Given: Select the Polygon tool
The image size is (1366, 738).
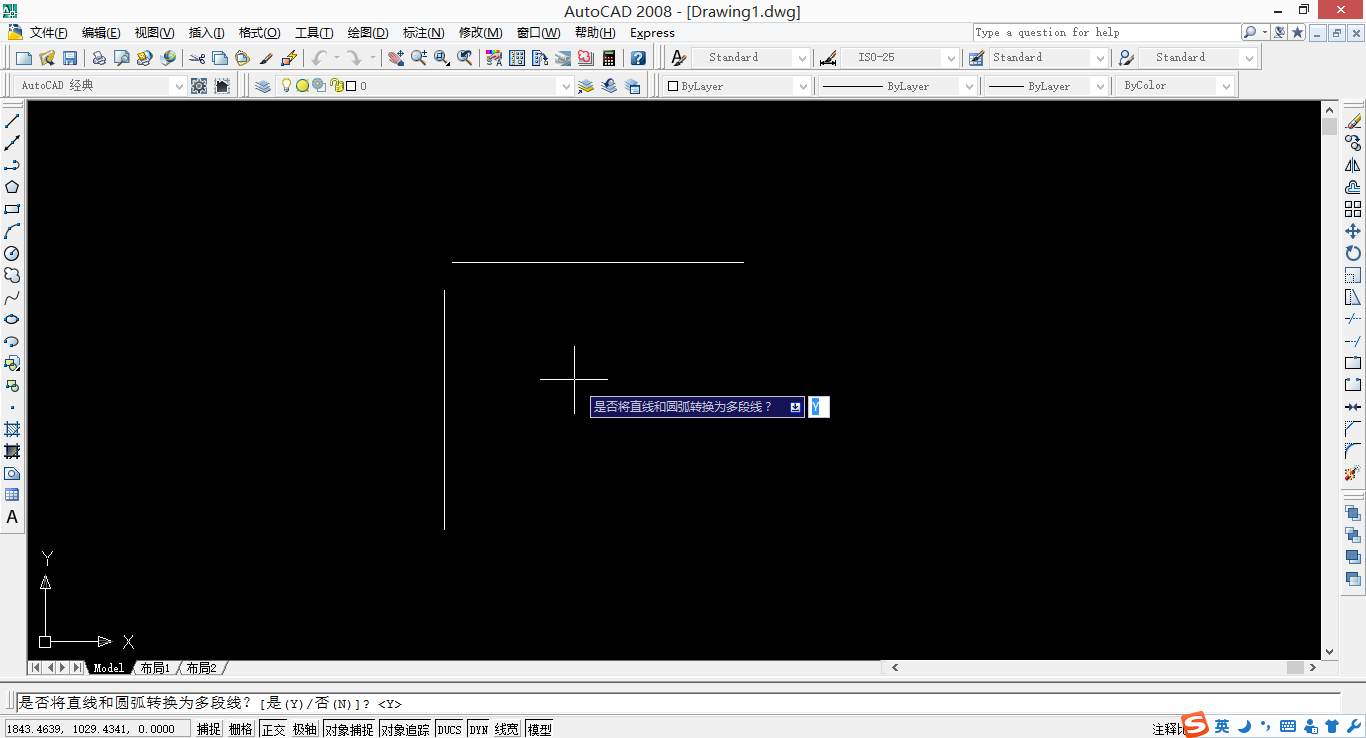Looking at the screenshot, I should pos(12,187).
